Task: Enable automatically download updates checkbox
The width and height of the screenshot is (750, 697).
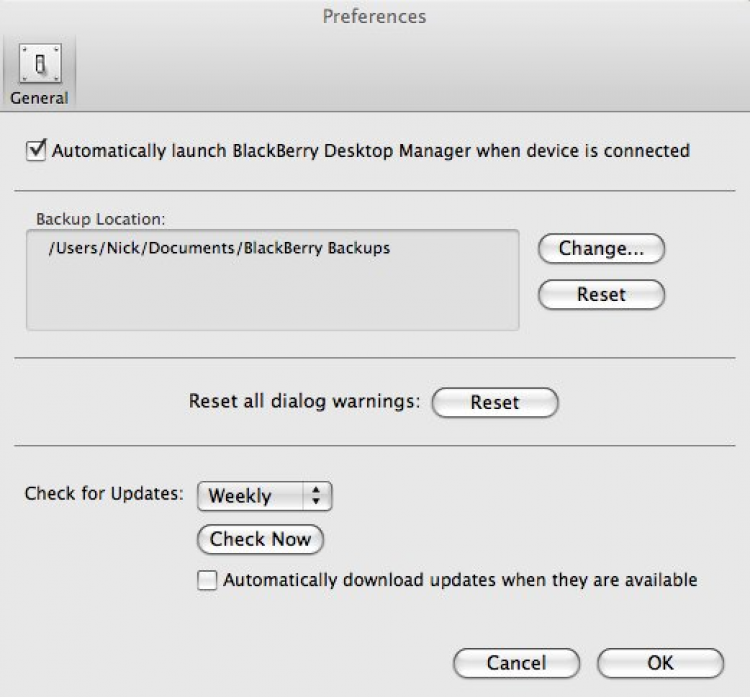Action: tap(207, 580)
